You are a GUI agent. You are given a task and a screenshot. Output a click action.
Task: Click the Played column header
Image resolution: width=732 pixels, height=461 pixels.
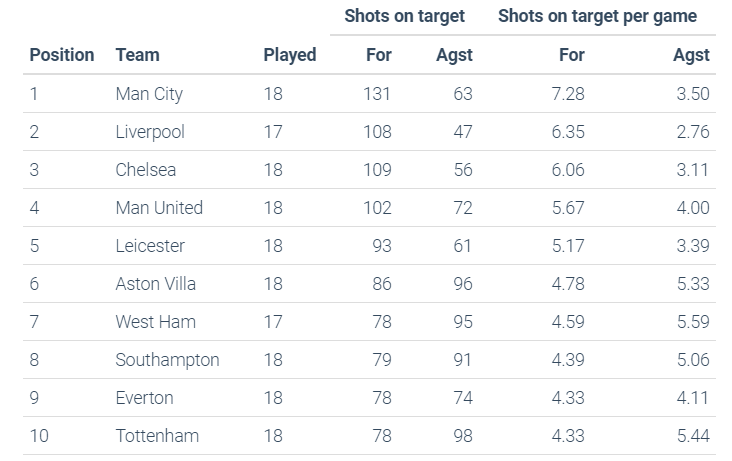coord(290,55)
